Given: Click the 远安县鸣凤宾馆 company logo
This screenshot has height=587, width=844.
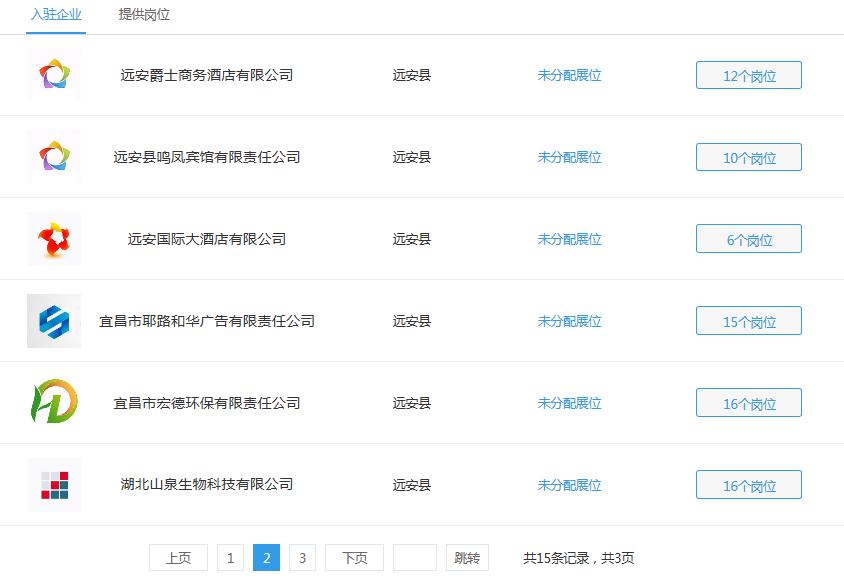Looking at the screenshot, I should (x=53, y=157).
